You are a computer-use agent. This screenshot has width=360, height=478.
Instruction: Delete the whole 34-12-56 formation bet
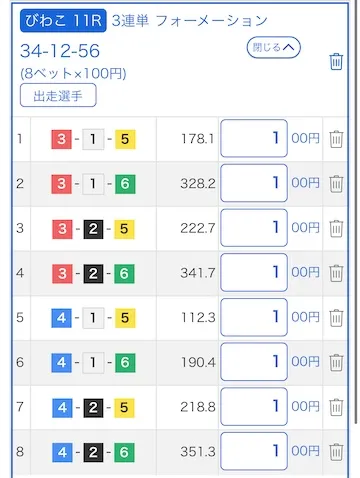click(x=336, y=61)
